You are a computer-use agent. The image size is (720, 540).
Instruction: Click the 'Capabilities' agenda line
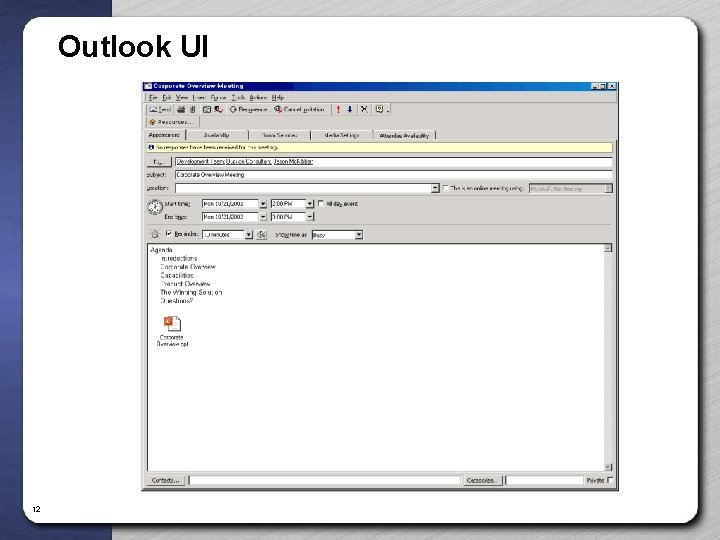click(x=177, y=276)
